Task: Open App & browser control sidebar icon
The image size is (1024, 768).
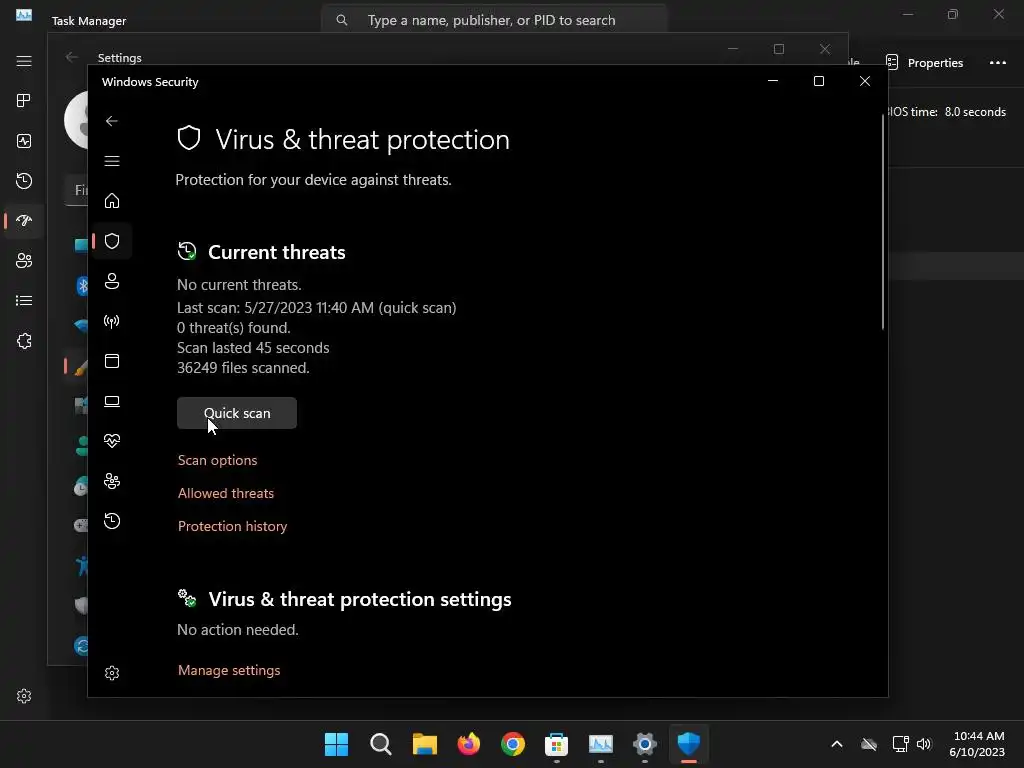Action: [x=112, y=361]
